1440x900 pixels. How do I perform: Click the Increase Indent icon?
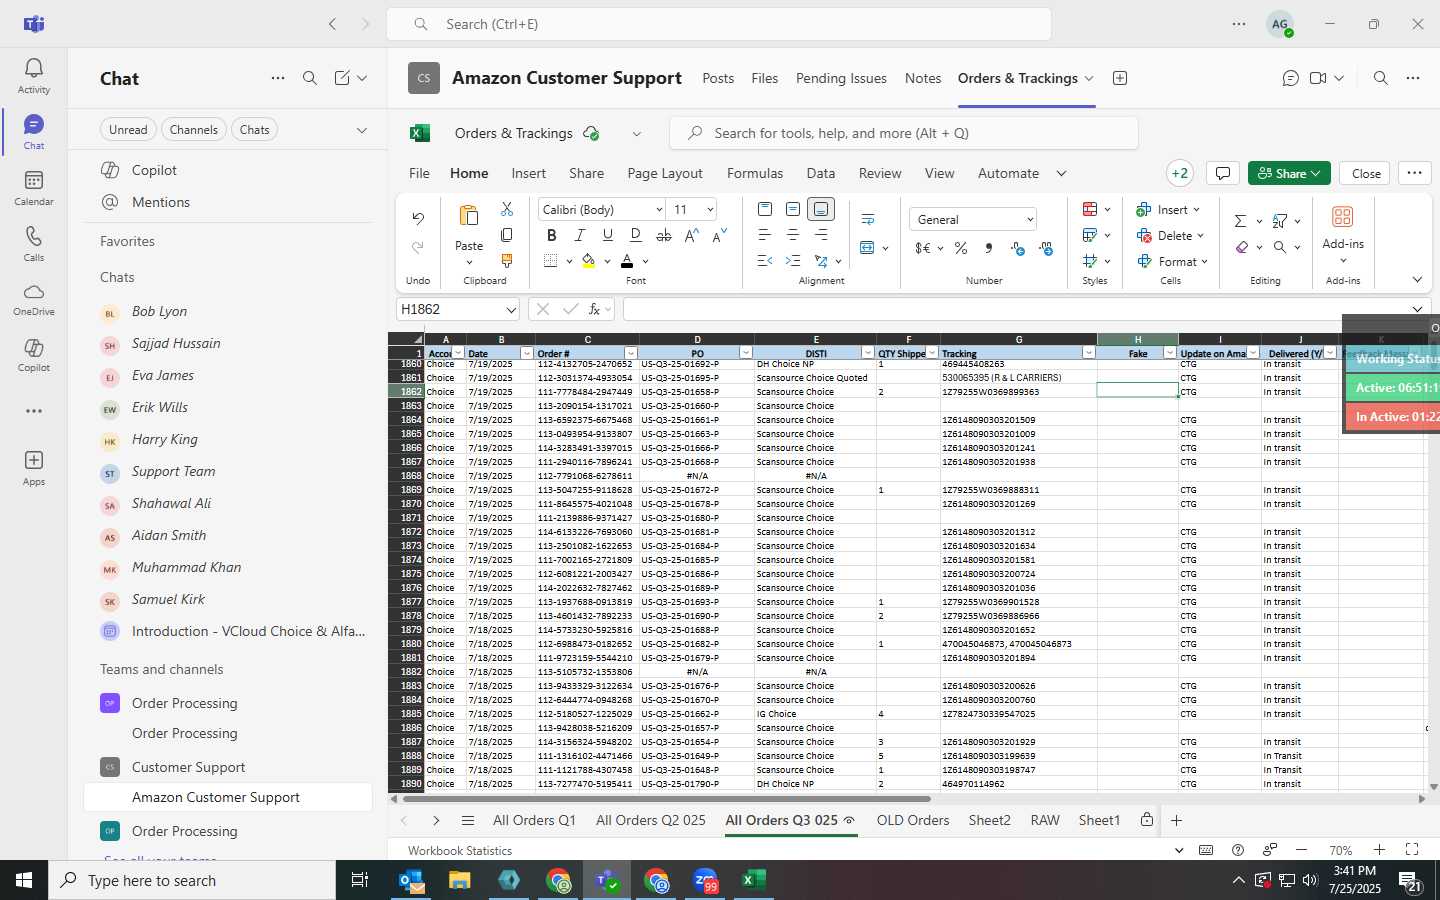click(793, 261)
